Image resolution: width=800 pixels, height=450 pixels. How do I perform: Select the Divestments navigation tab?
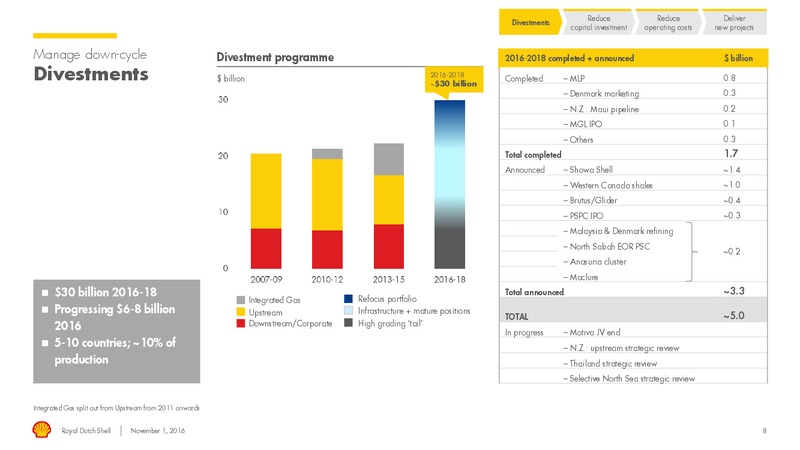click(530, 22)
